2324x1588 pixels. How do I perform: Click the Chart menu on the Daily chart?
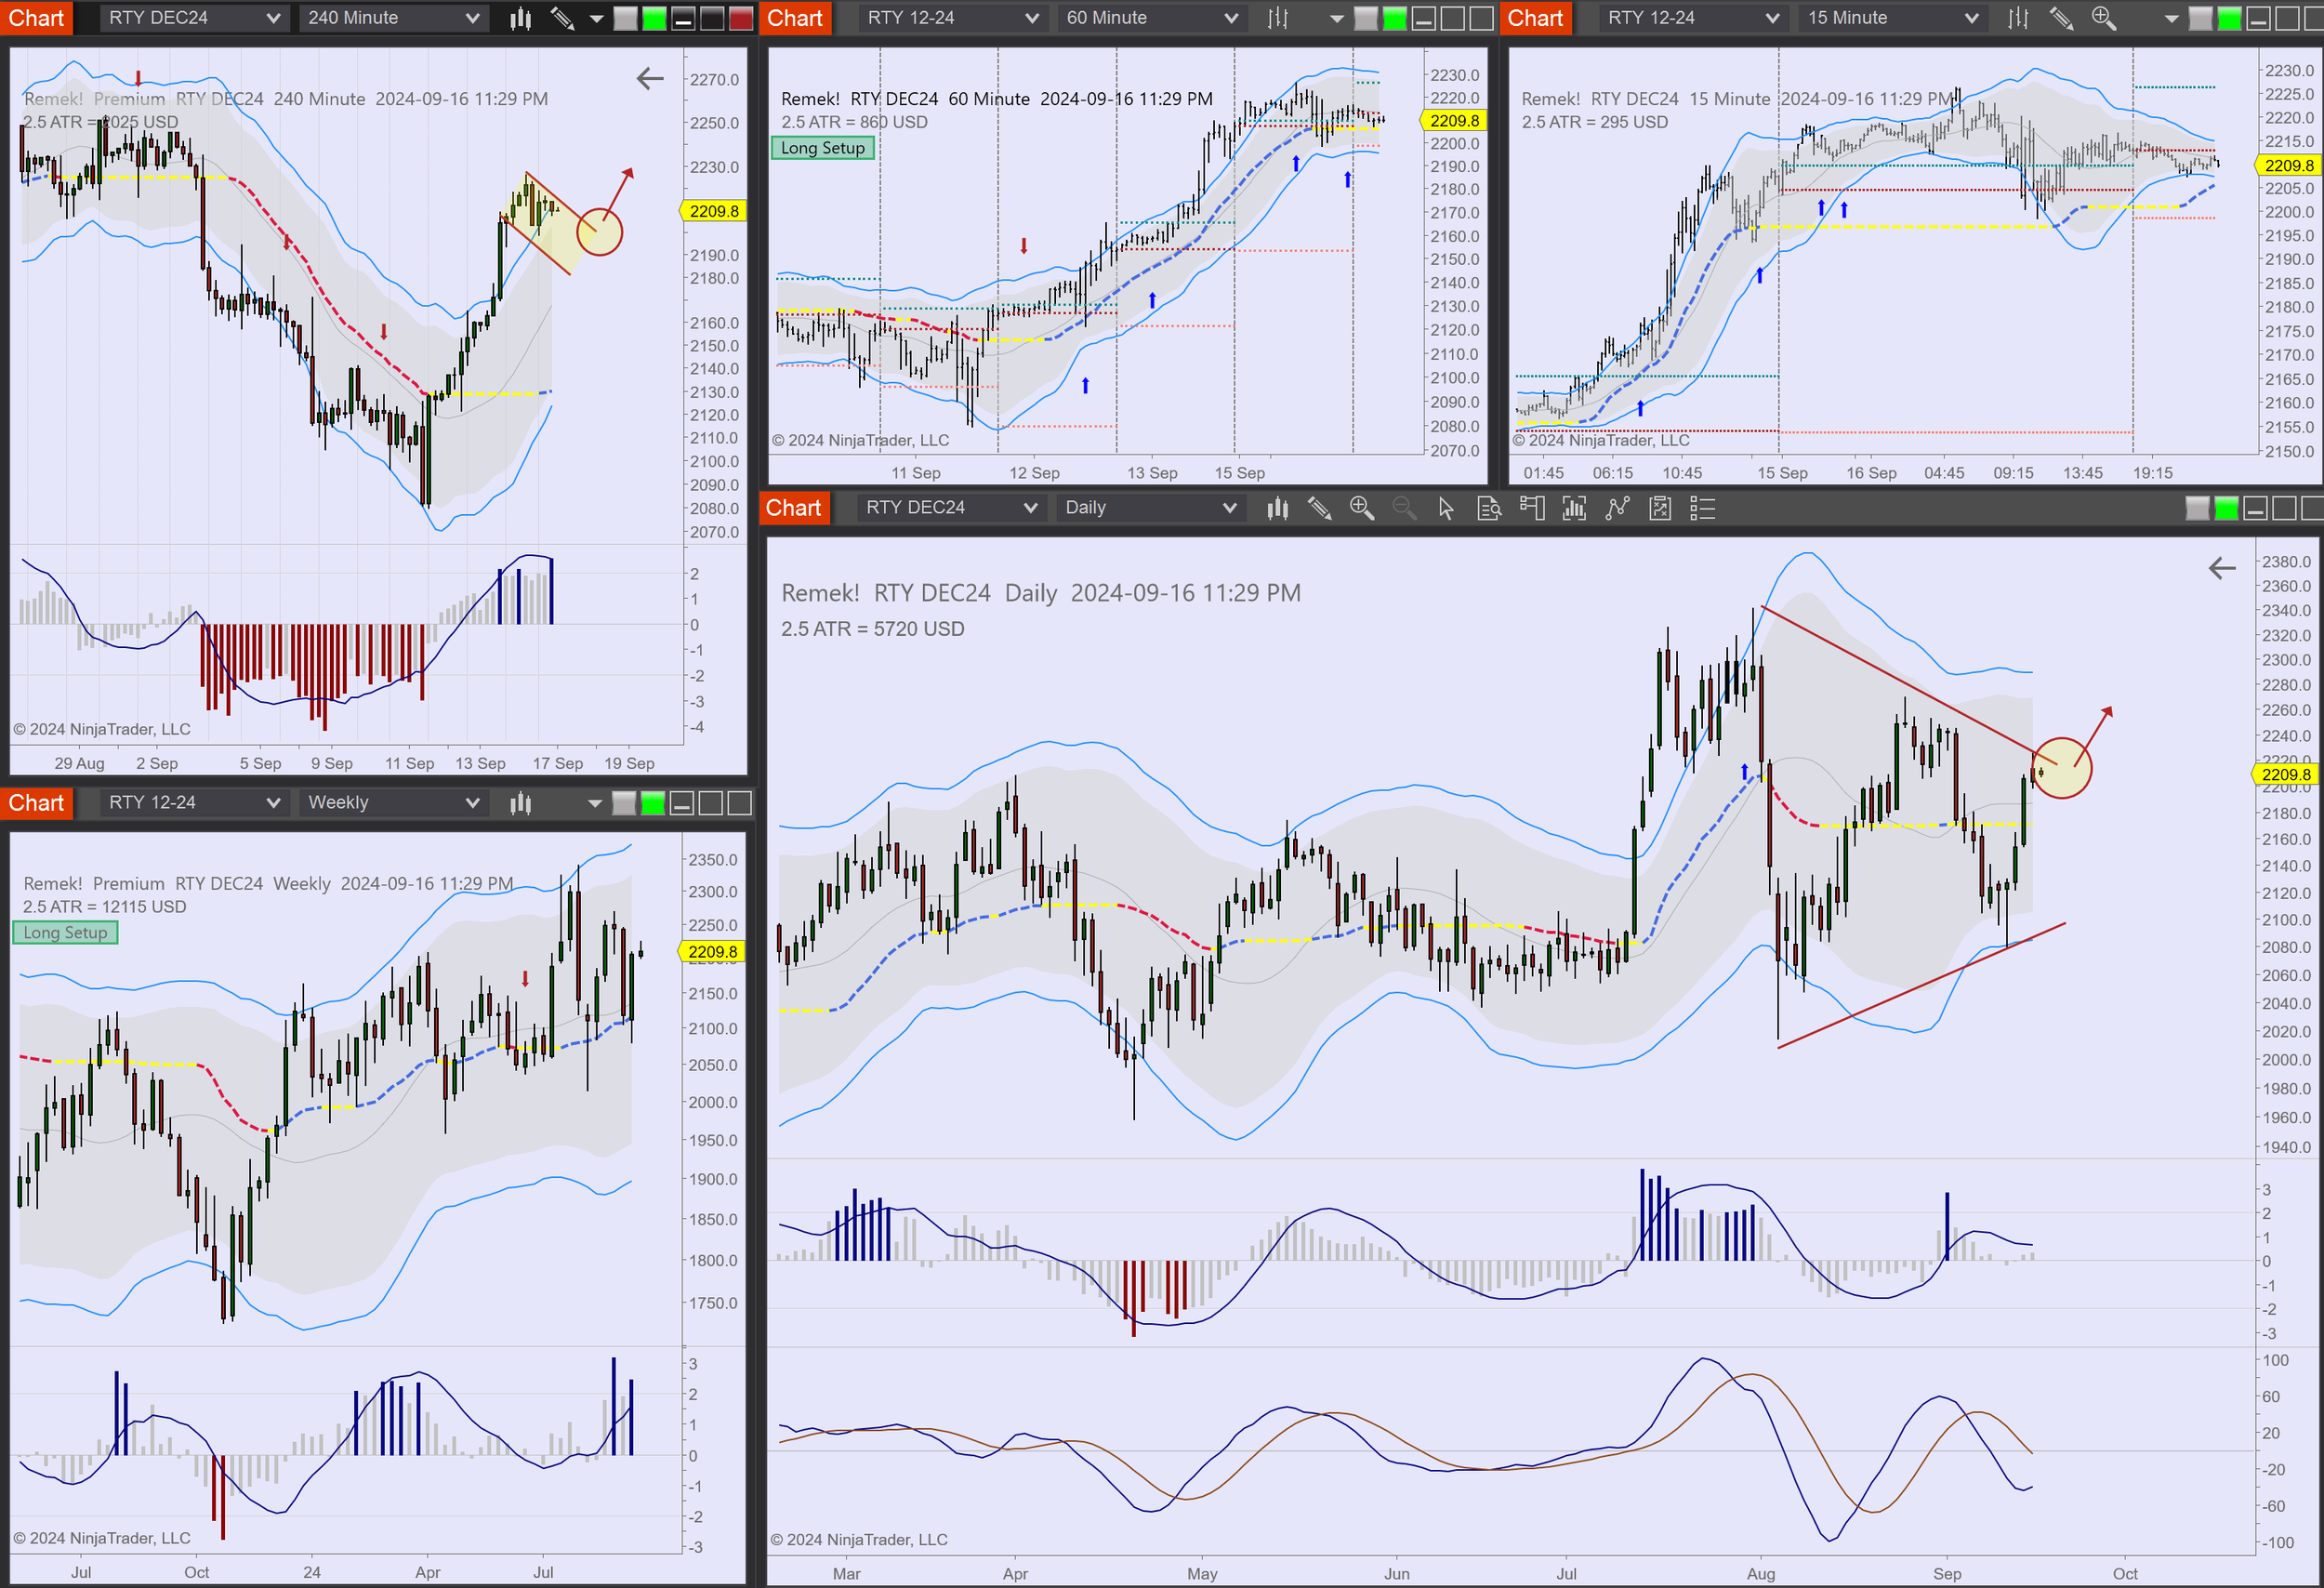point(794,508)
